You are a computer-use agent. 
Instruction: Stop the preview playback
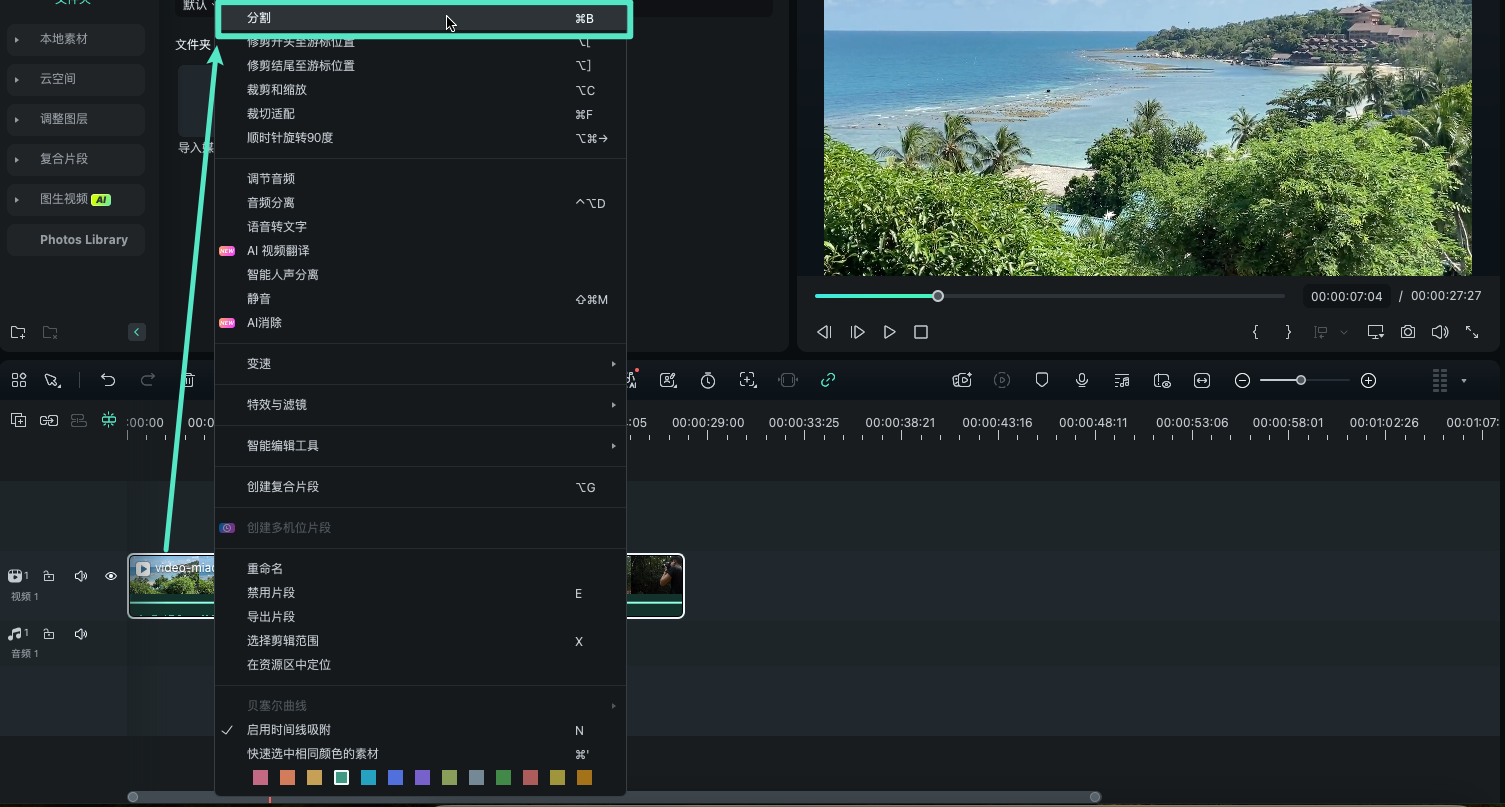coord(921,332)
